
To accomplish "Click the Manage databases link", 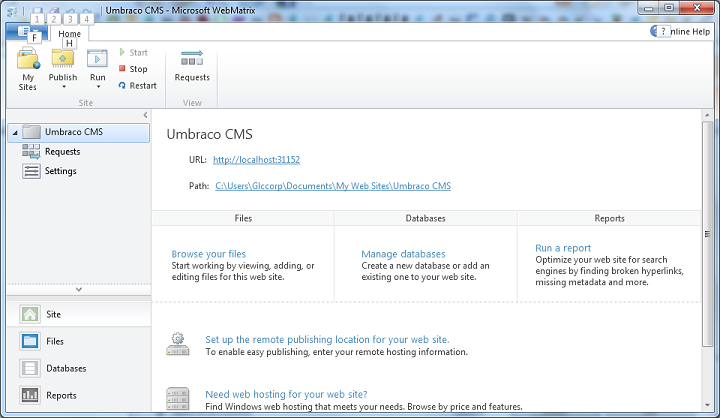I will [x=403, y=254].
